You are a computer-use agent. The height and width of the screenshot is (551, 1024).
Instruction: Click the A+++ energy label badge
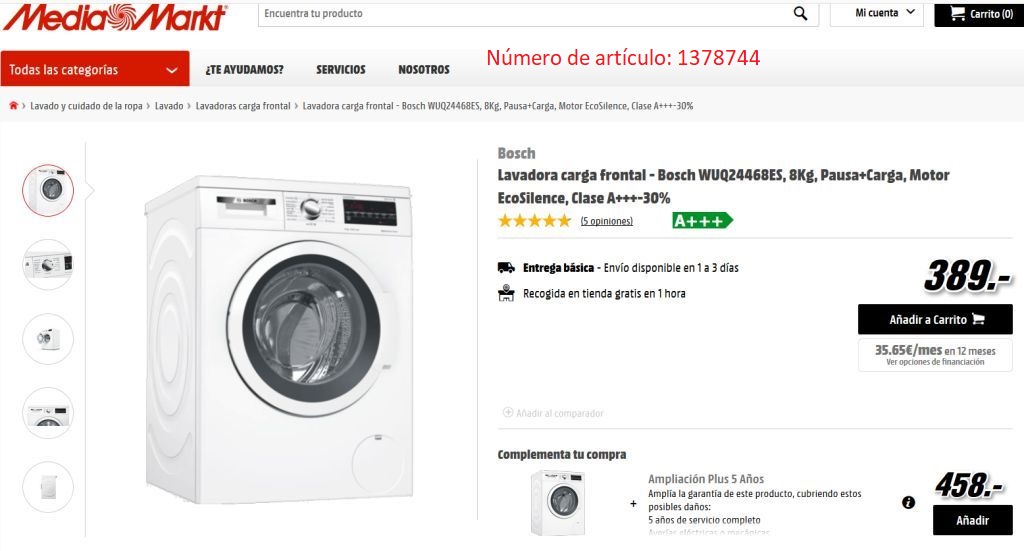(x=703, y=221)
